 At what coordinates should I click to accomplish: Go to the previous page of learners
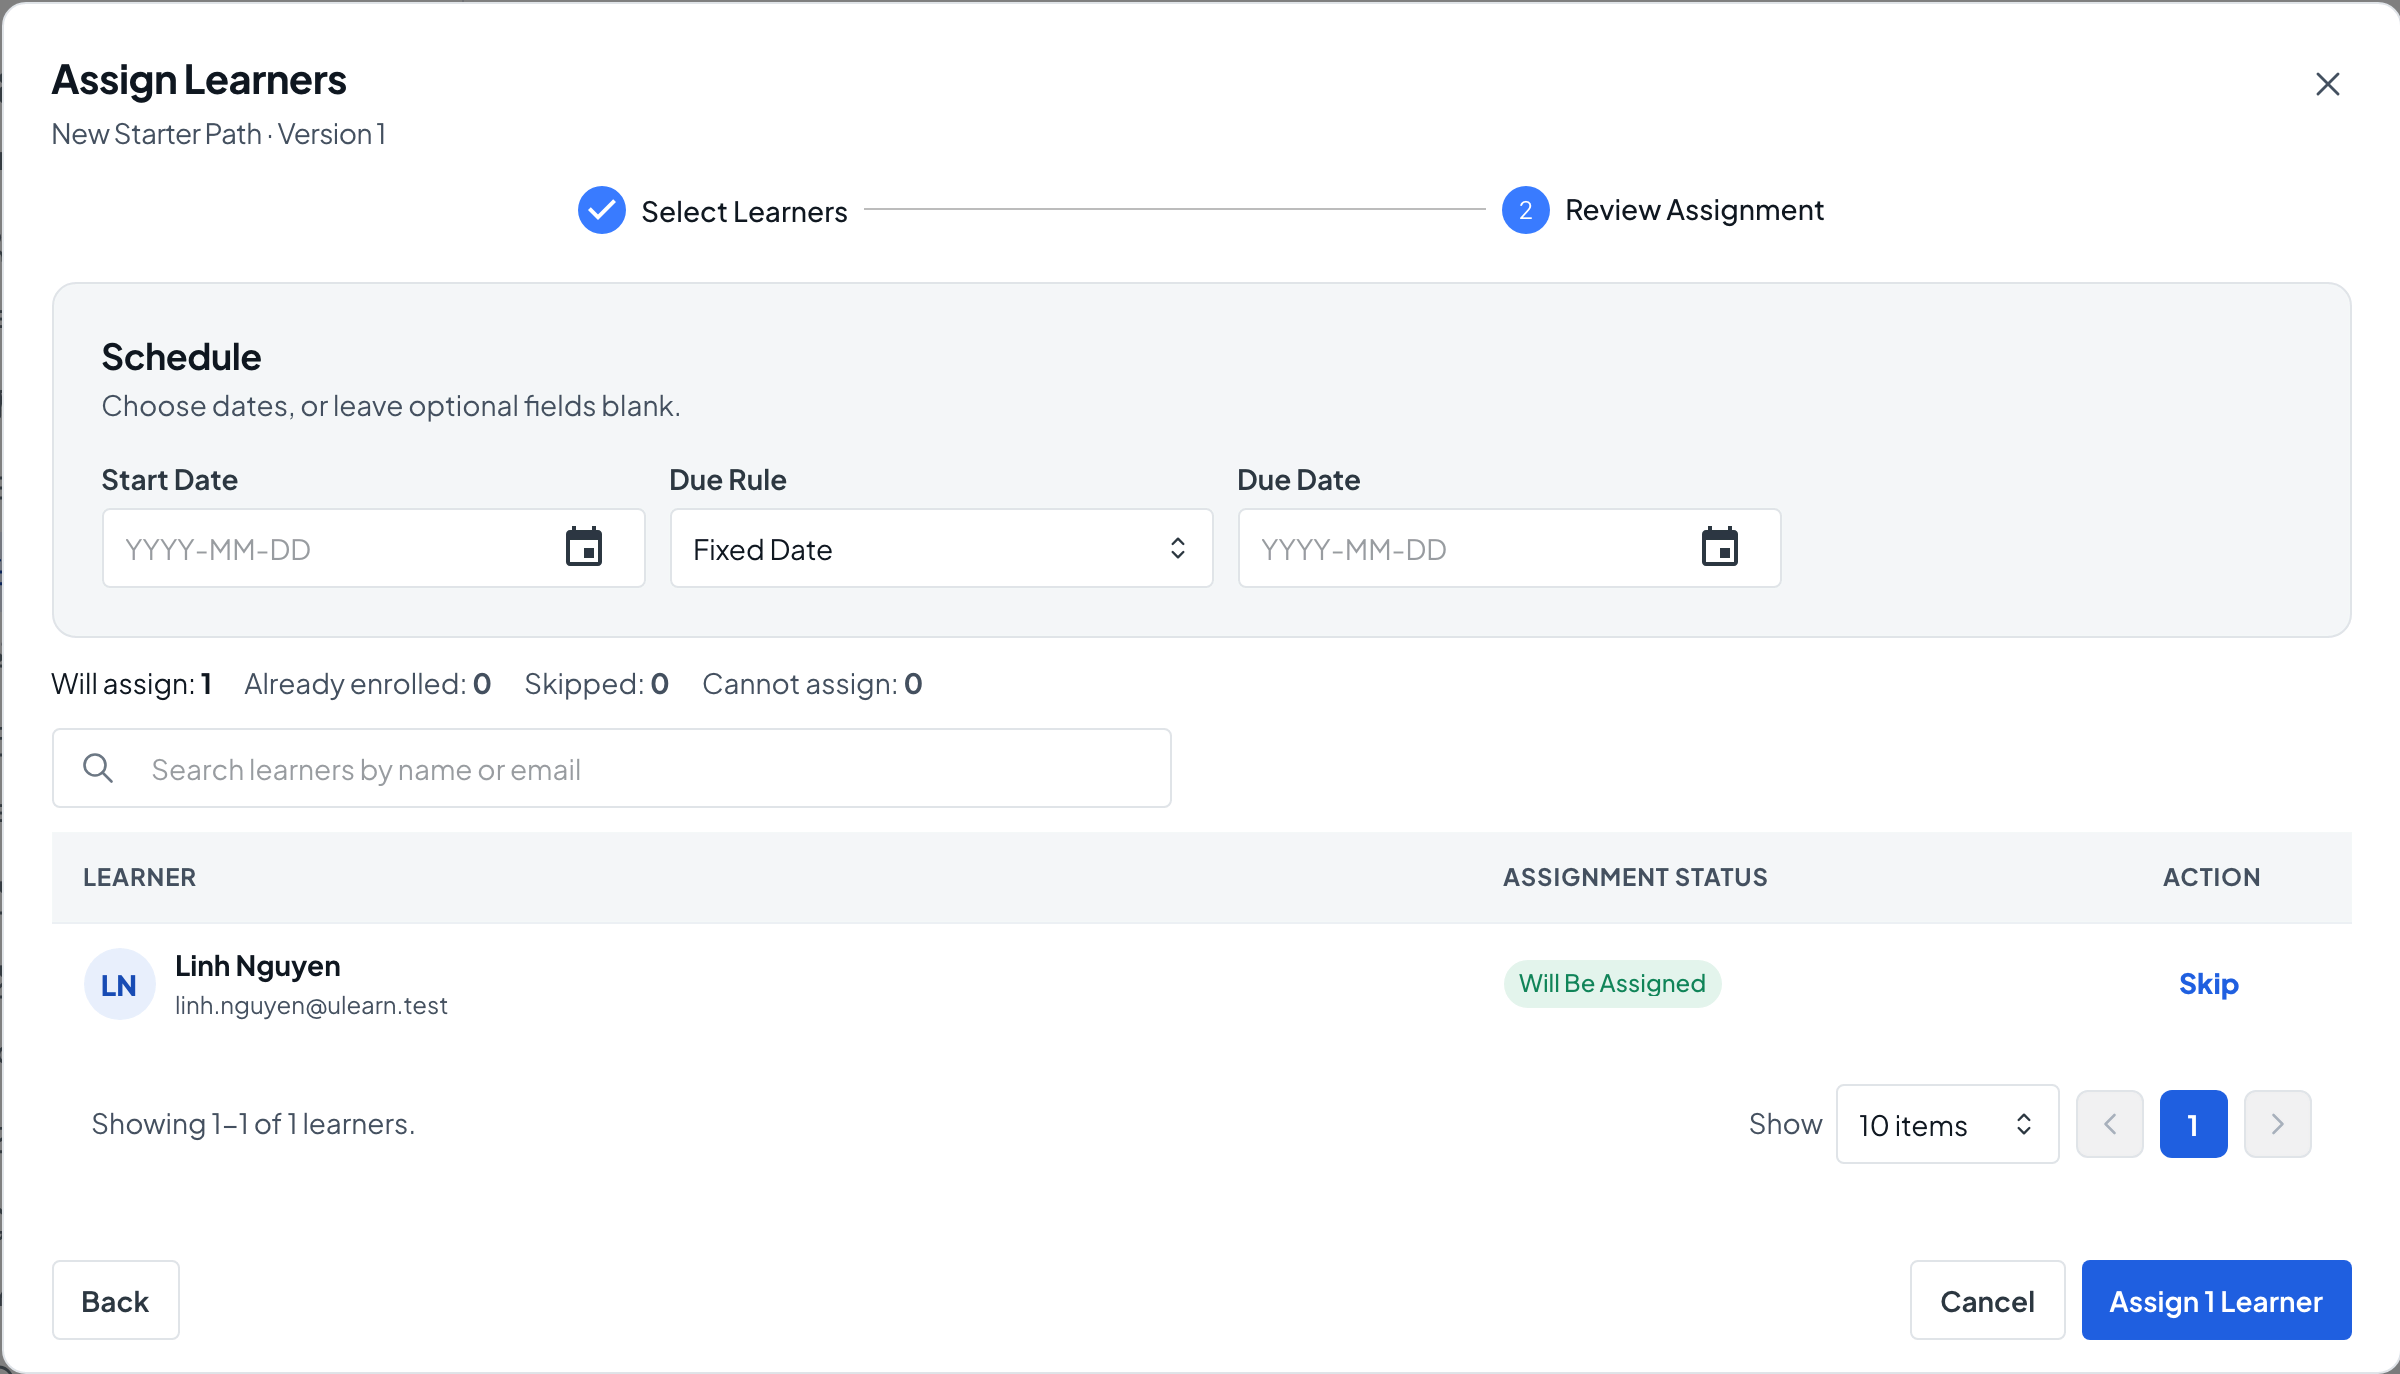click(2110, 1124)
